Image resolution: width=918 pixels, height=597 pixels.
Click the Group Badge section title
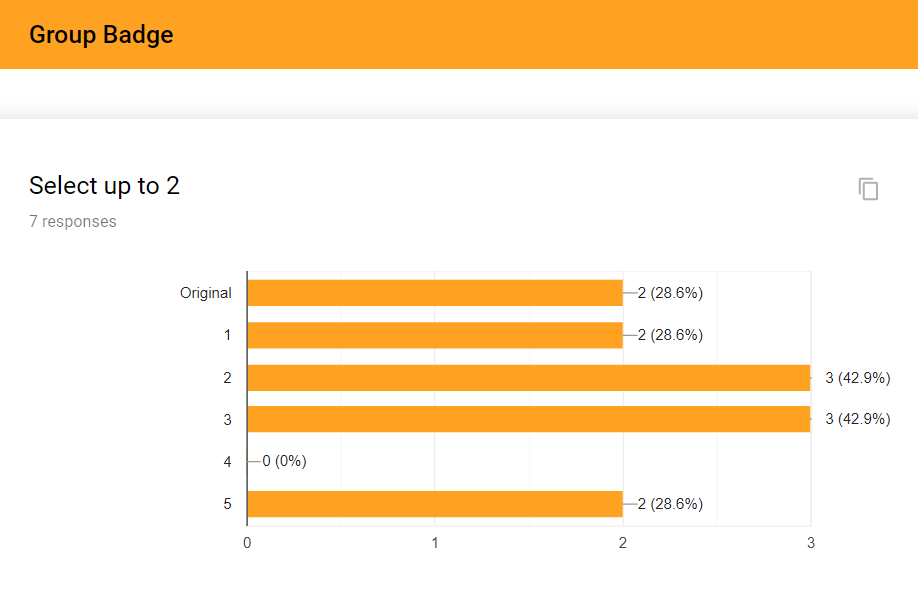click(x=101, y=35)
